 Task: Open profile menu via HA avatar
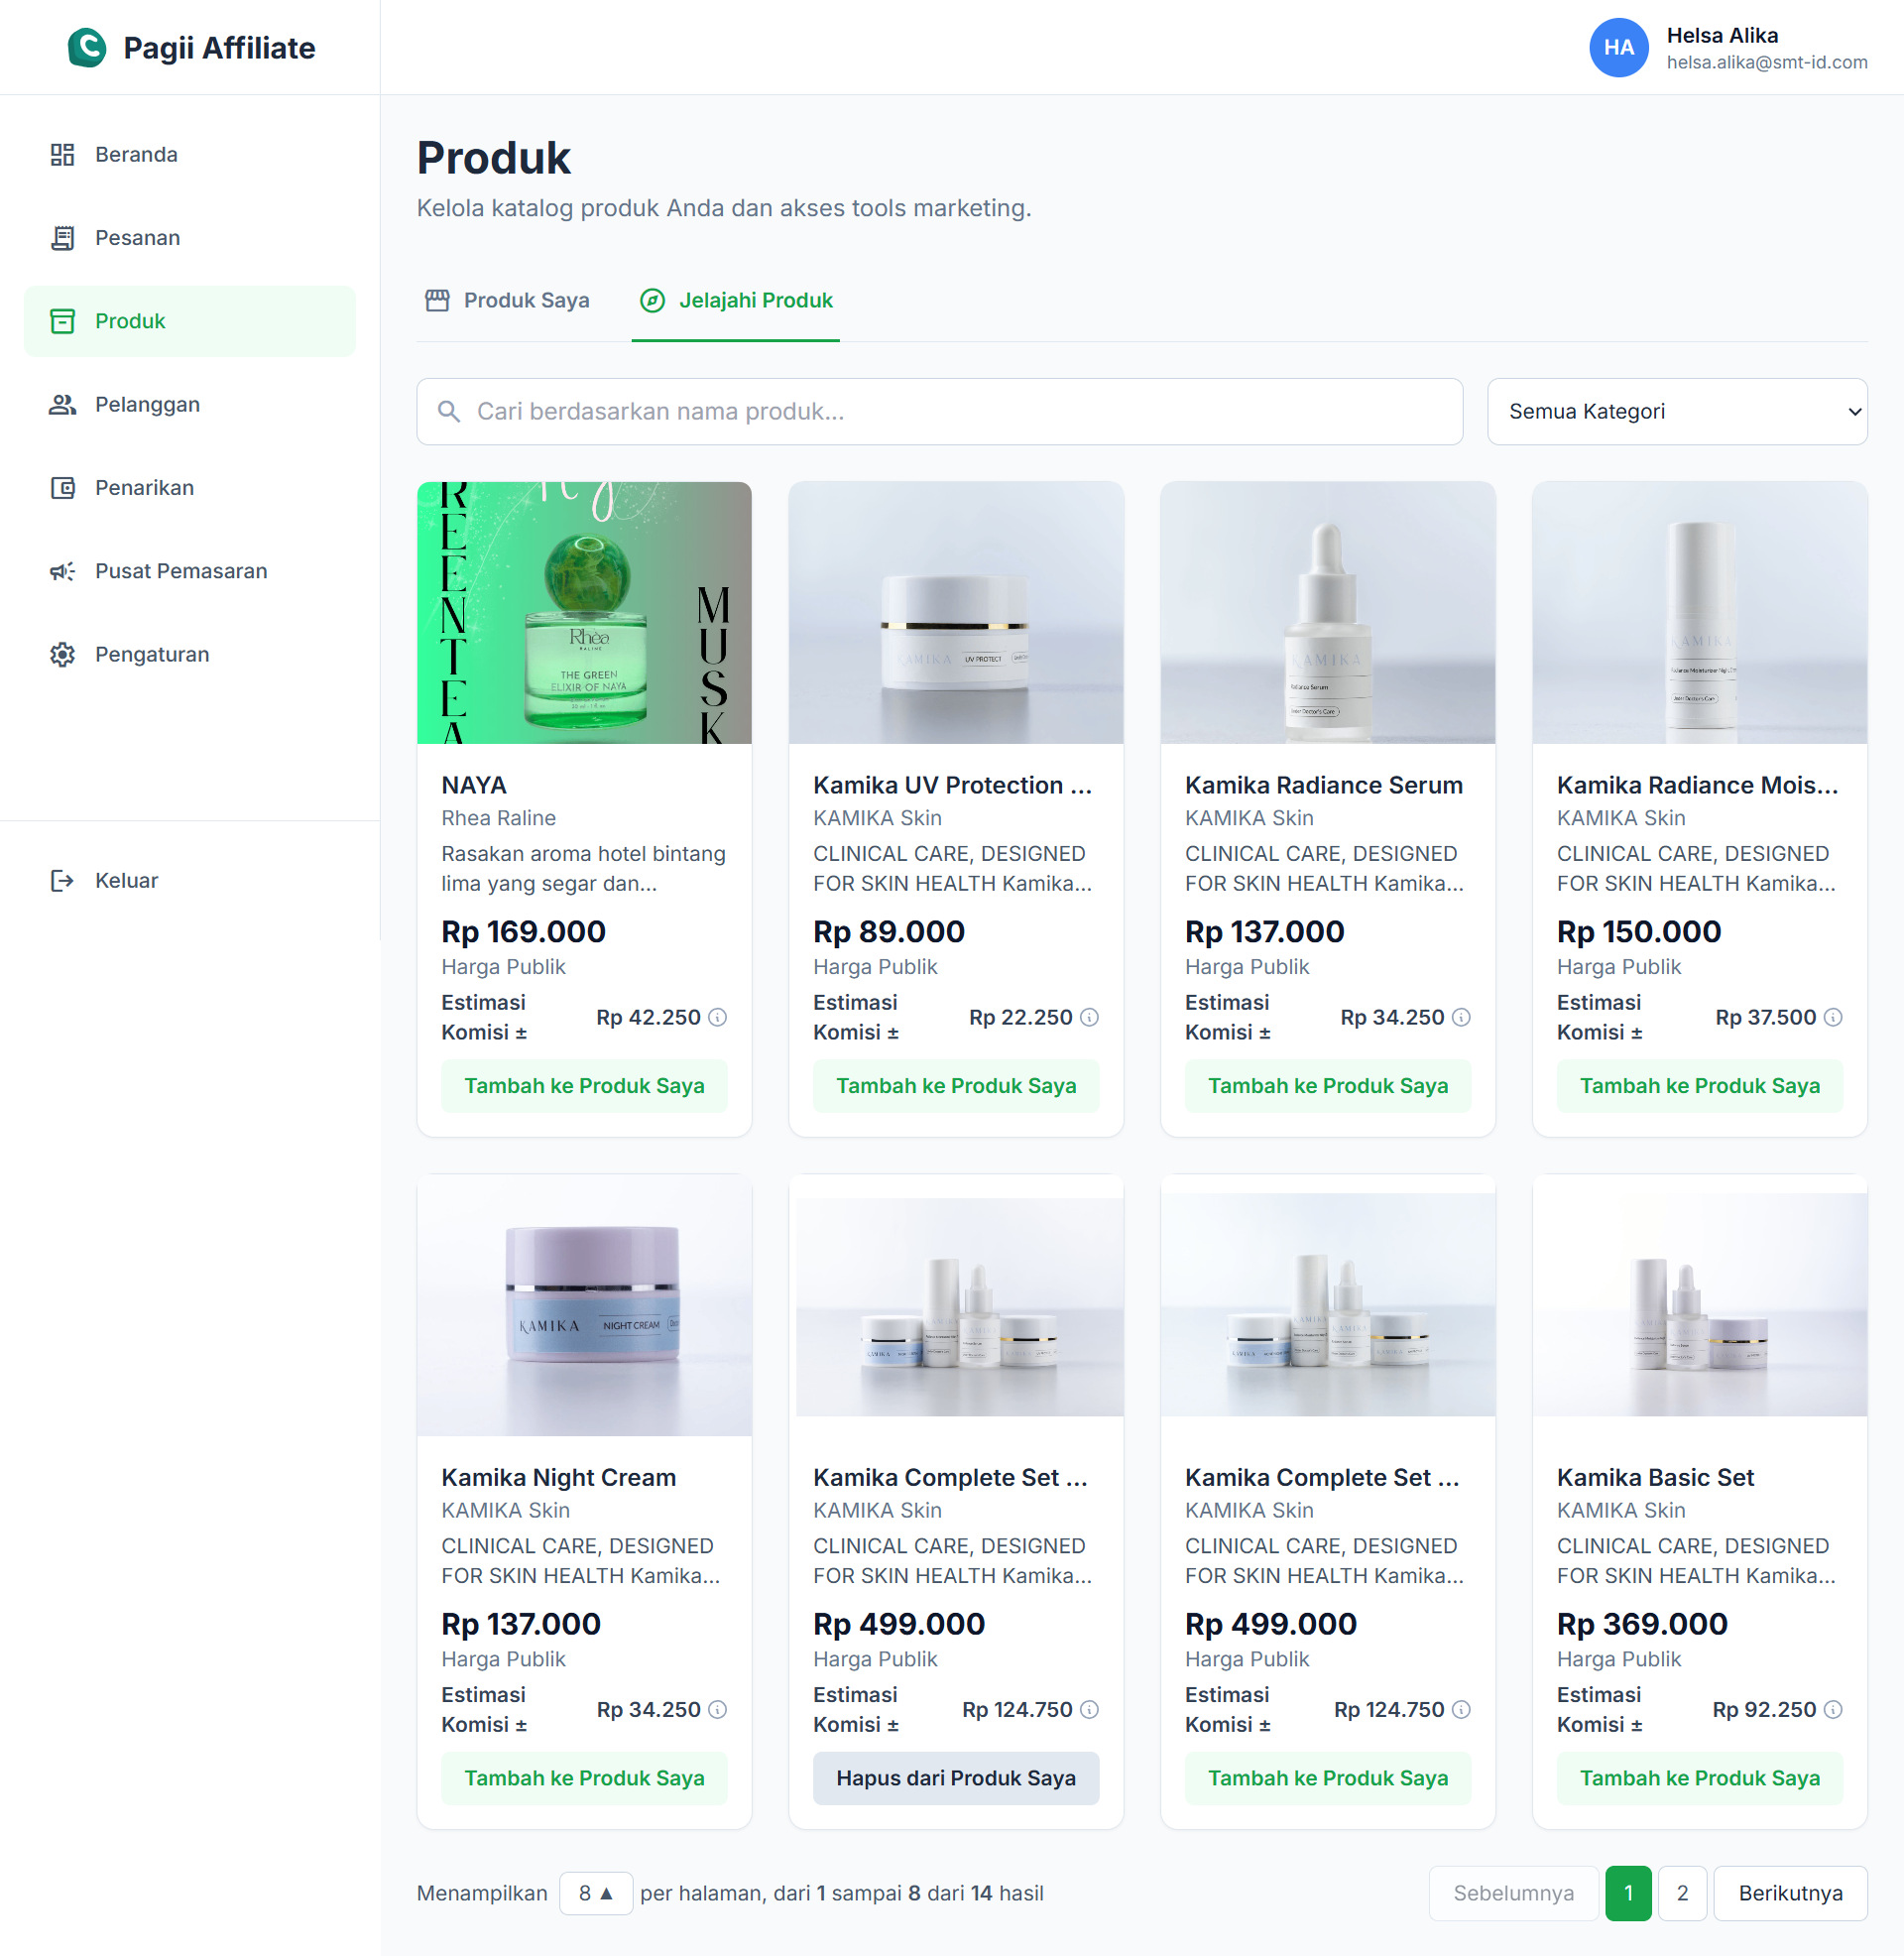pyautogui.click(x=1619, y=47)
